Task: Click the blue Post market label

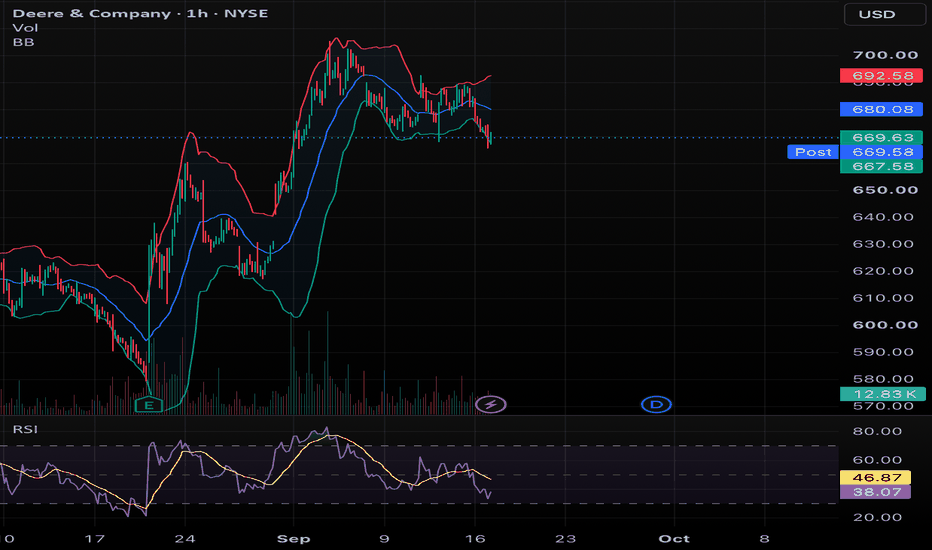Action: pyautogui.click(x=813, y=152)
